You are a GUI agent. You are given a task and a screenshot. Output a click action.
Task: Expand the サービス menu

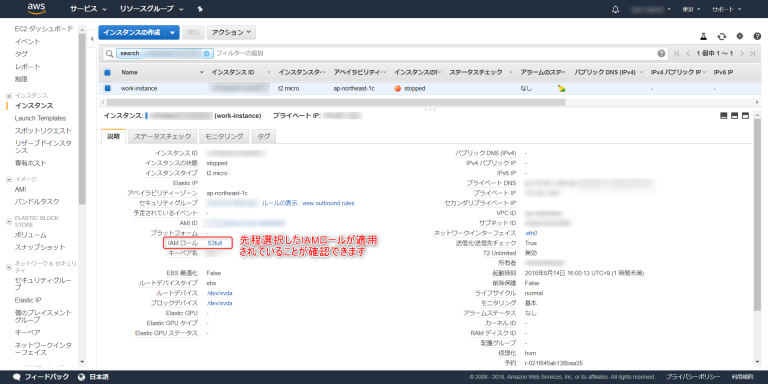pyautogui.click(x=88, y=9)
